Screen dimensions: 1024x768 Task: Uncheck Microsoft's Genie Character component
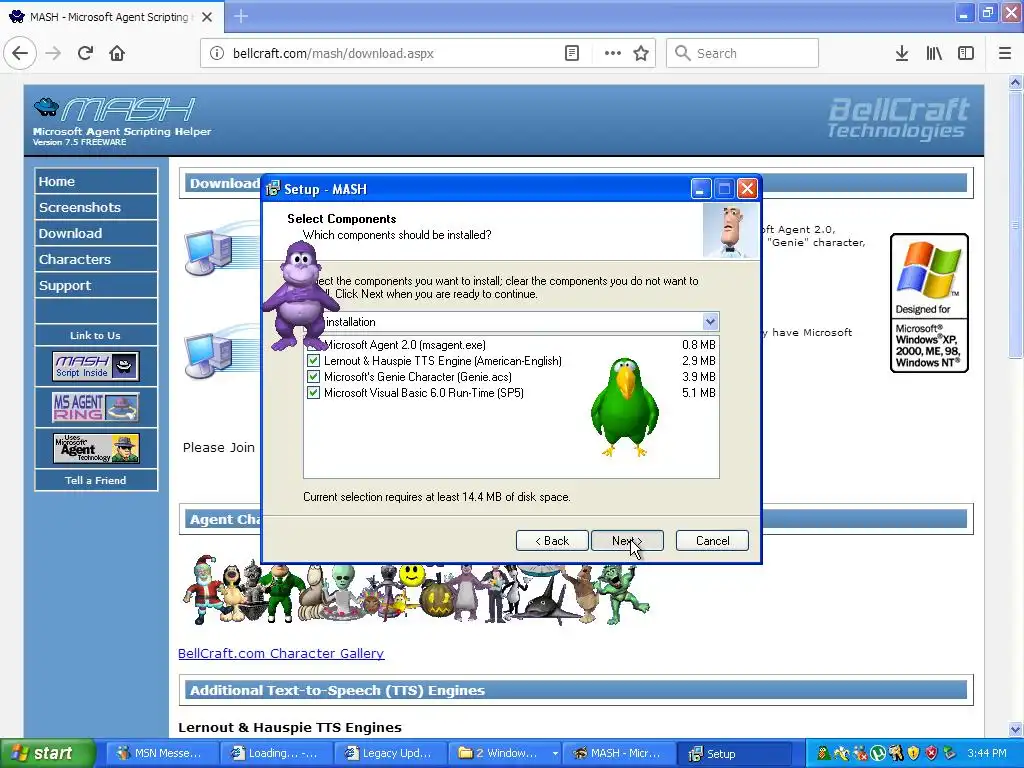(313, 377)
